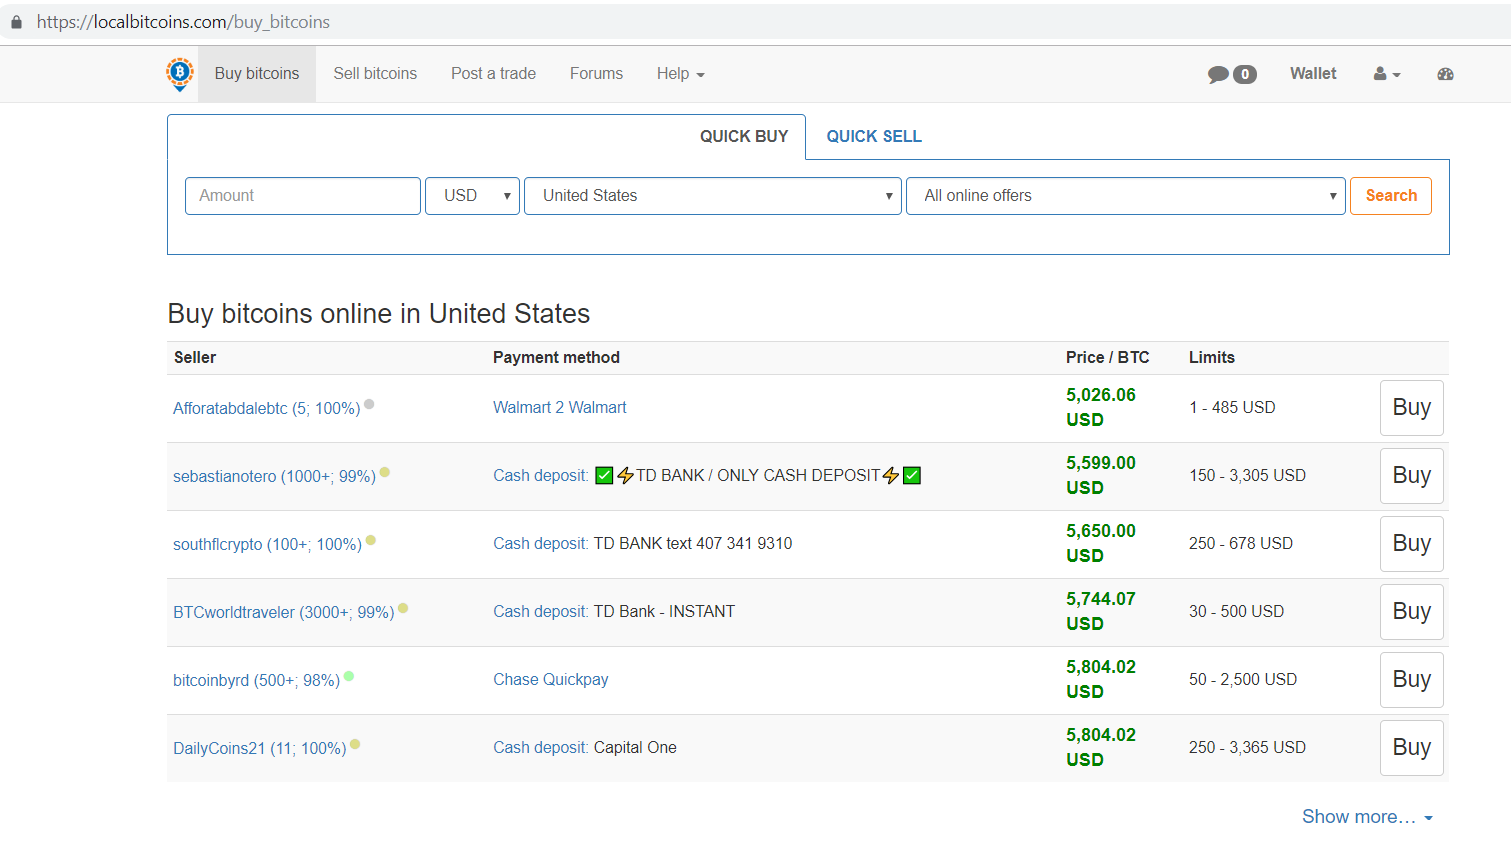Click into the Amount input field

click(x=303, y=196)
